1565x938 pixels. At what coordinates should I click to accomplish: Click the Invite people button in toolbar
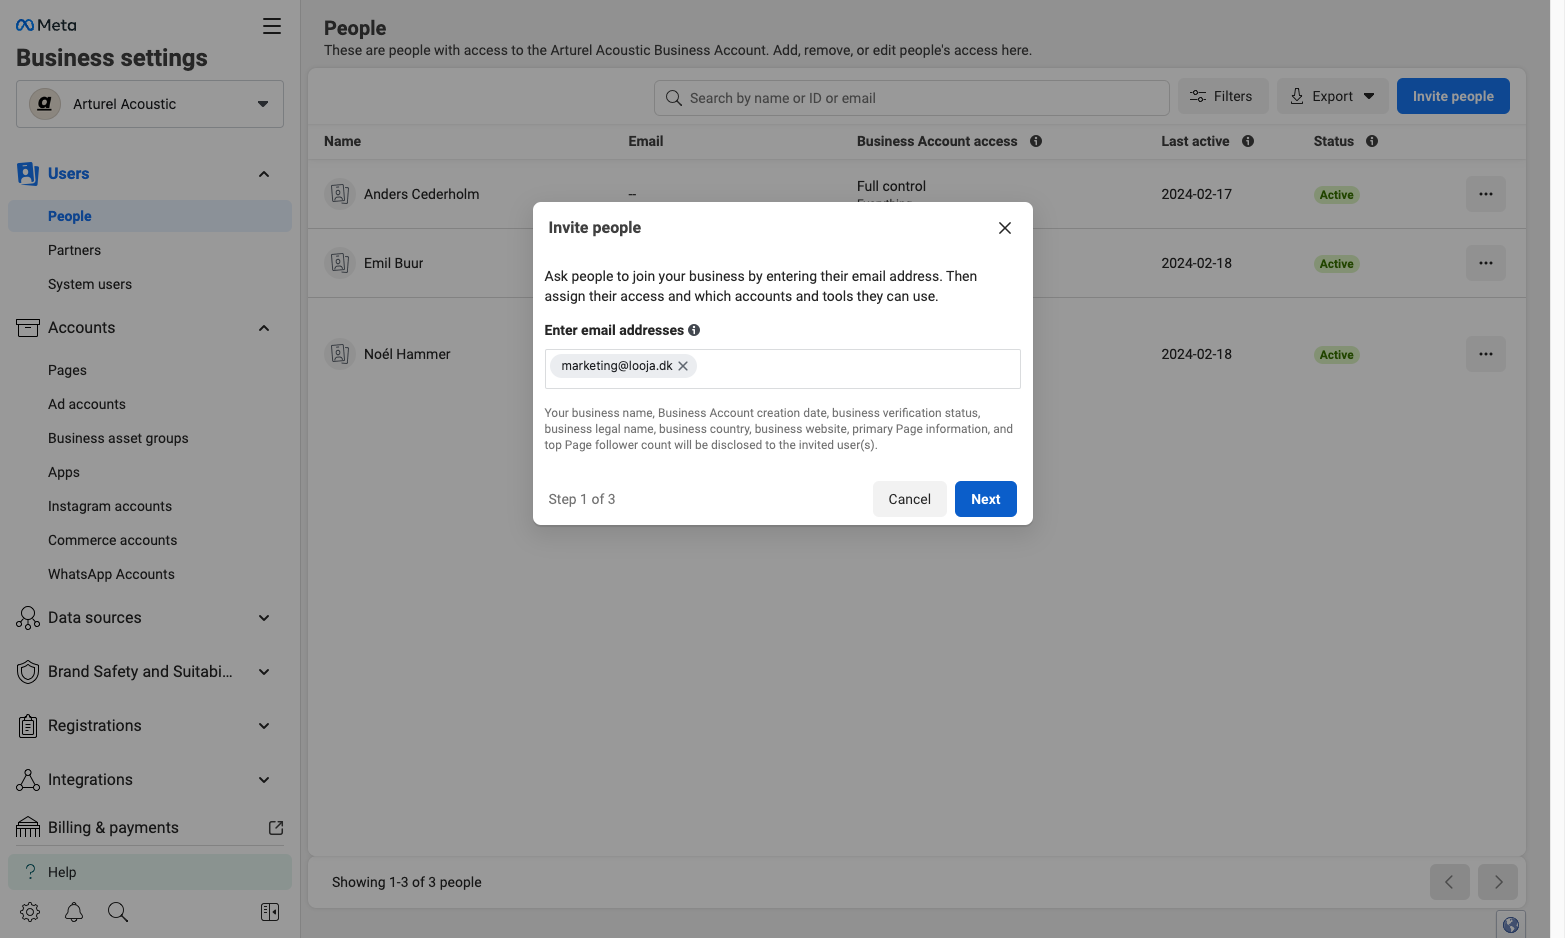(x=1453, y=96)
